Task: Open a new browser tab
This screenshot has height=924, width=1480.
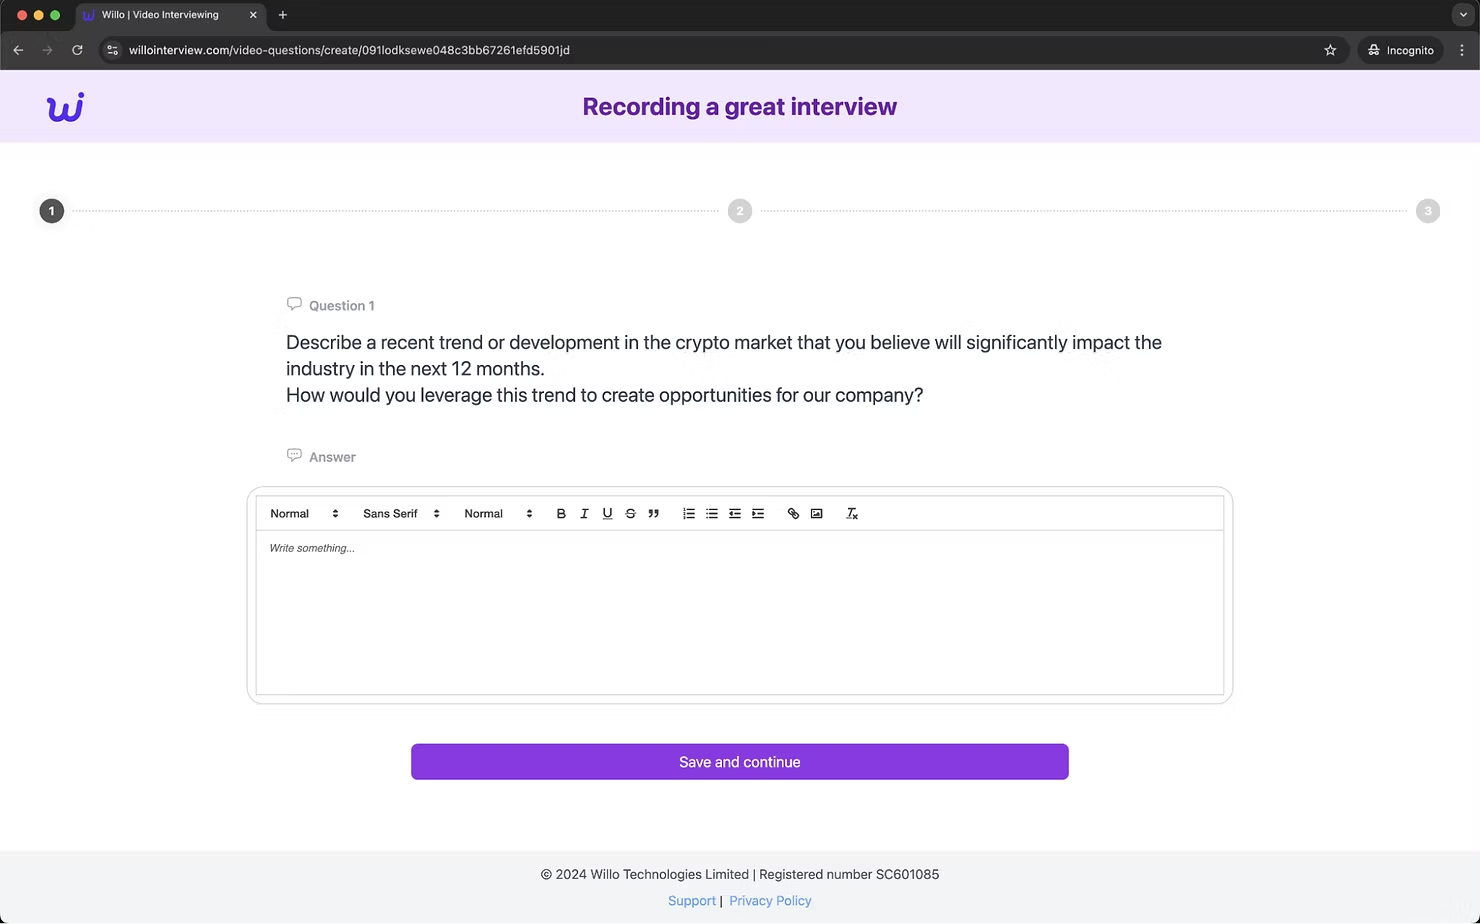Action: (283, 15)
